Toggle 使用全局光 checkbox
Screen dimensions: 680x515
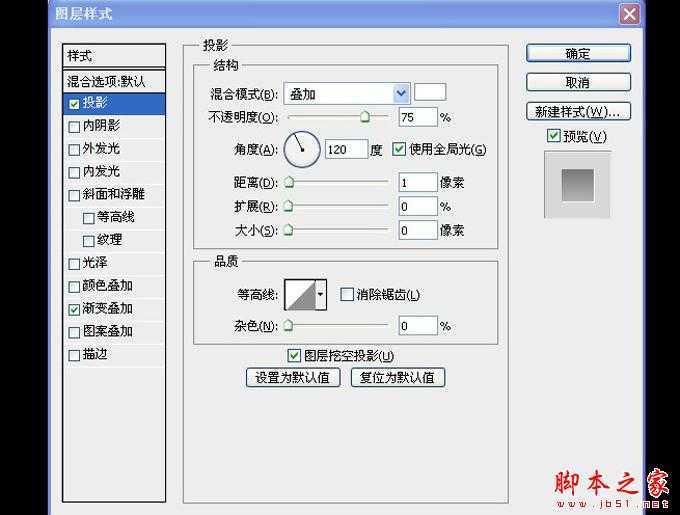click(399, 150)
